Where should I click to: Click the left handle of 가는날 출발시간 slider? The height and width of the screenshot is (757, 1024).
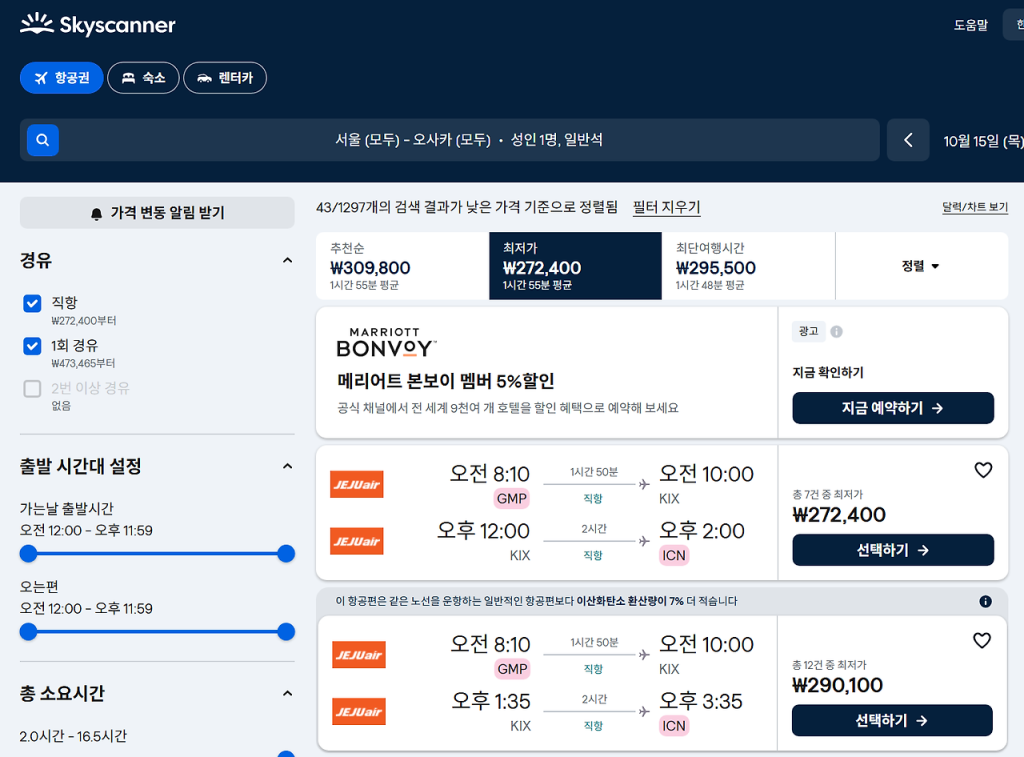[x=28, y=554]
